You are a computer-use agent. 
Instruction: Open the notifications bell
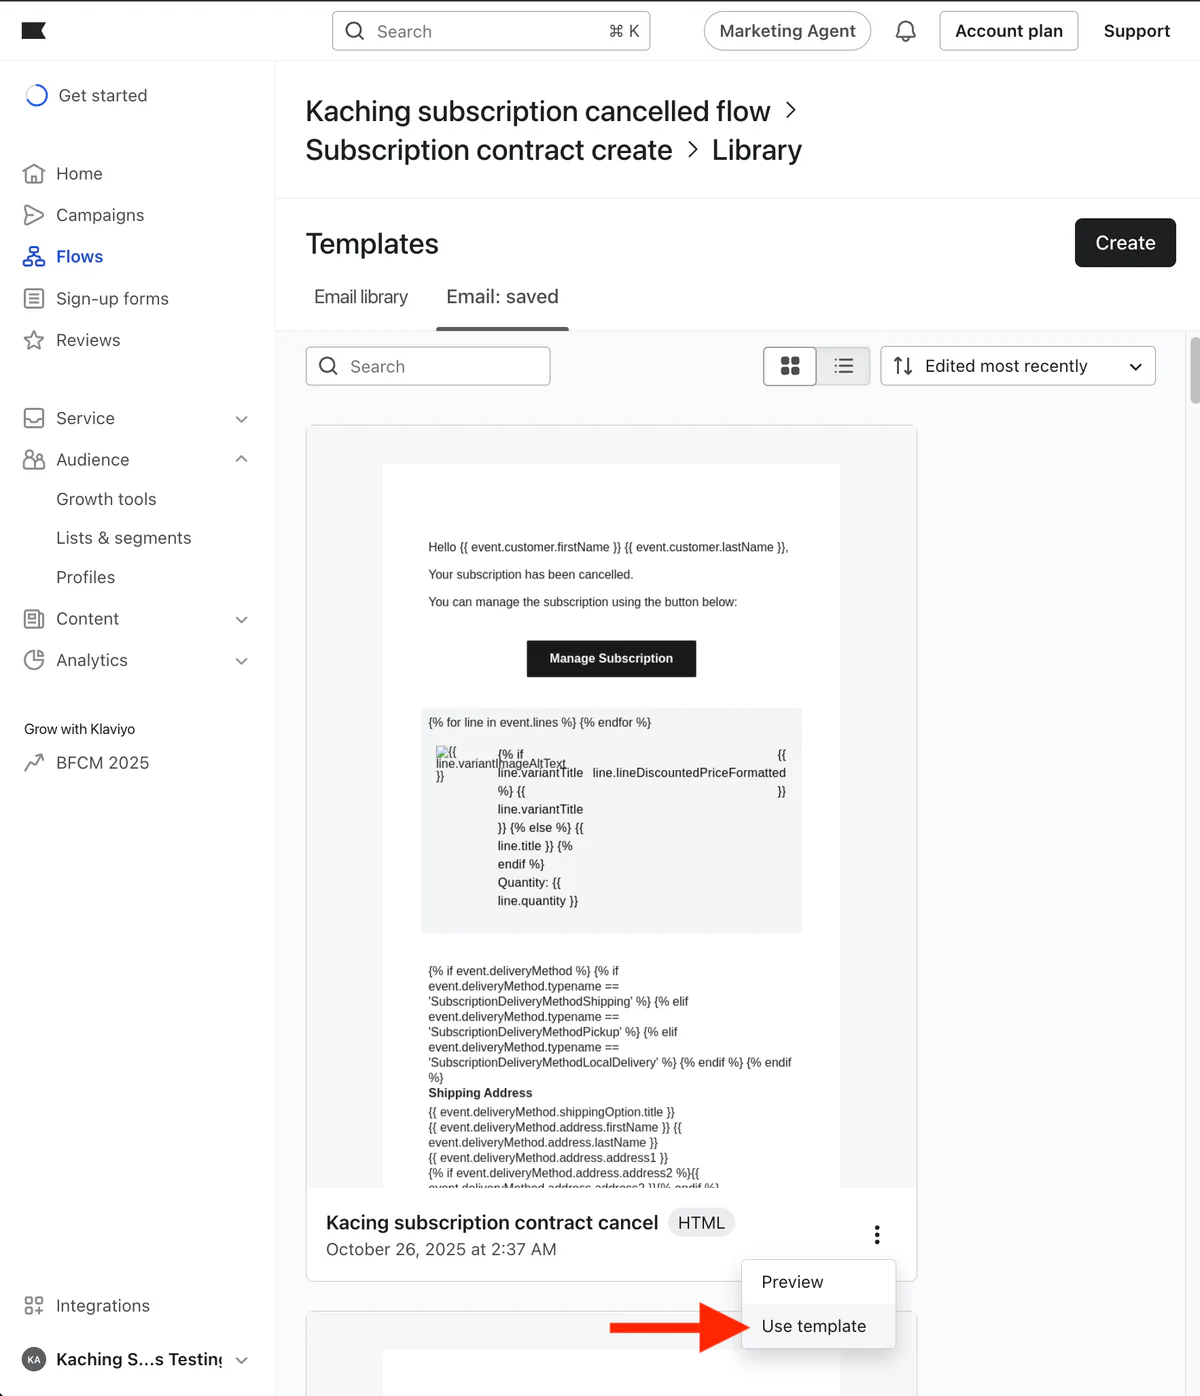[x=905, y=31]
